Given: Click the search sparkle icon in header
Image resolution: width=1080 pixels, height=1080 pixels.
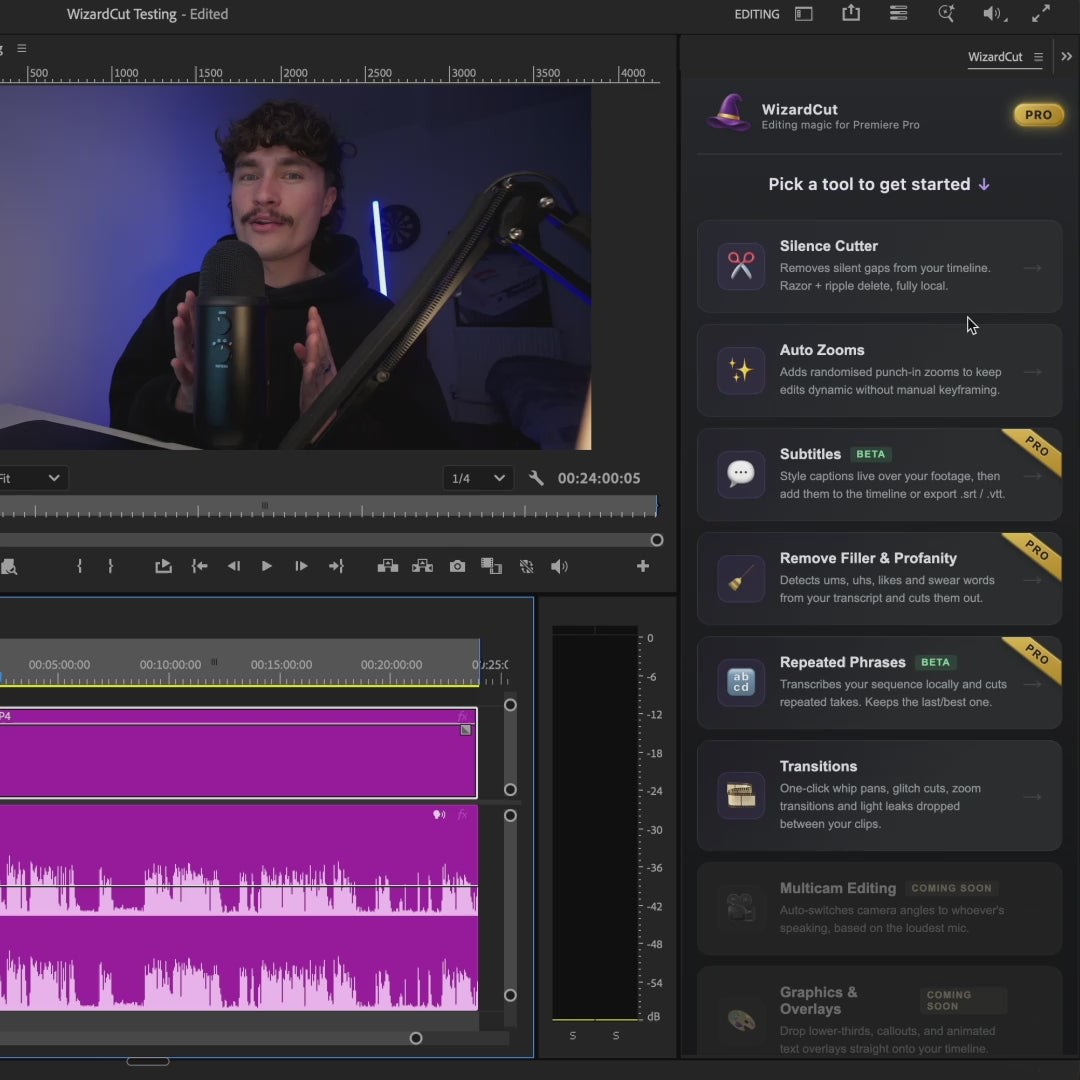Looking at the screenshot, I should point(946,13).
